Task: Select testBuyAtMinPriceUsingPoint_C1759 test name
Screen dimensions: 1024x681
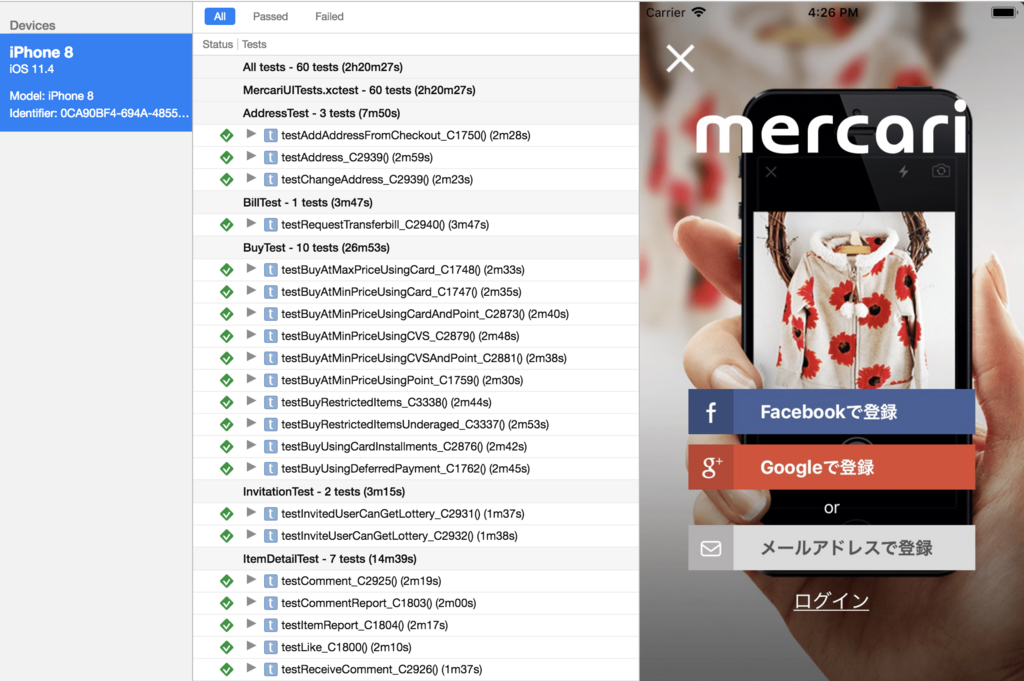Action: click(402, 380)
